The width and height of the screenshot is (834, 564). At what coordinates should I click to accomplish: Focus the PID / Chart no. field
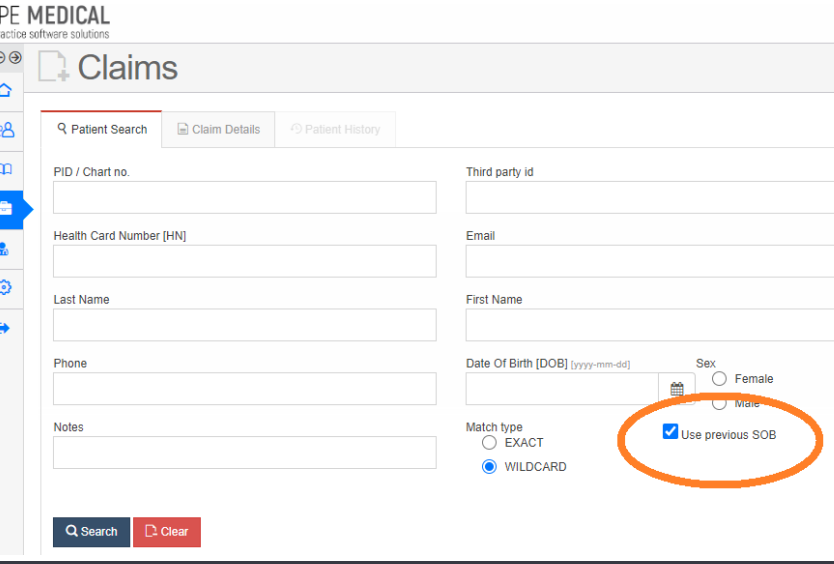tap(245, 197)
